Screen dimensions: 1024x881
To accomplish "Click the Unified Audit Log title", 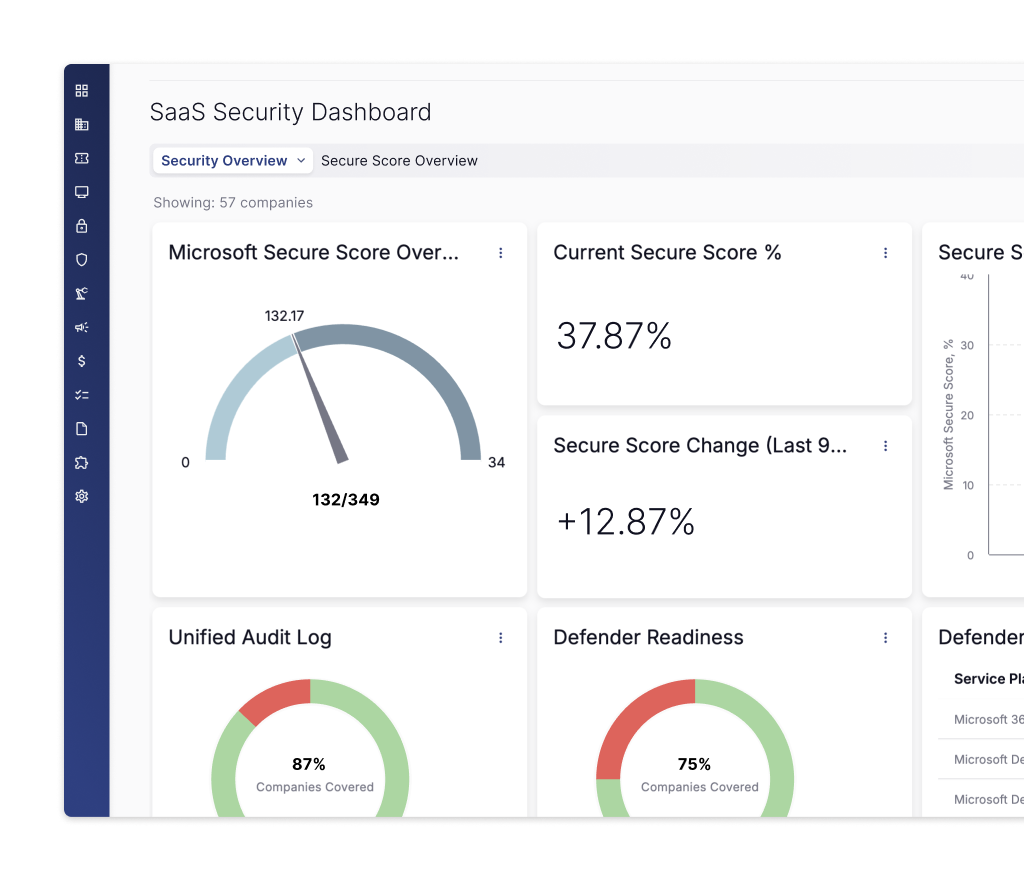I will click(x=250, y=637).
